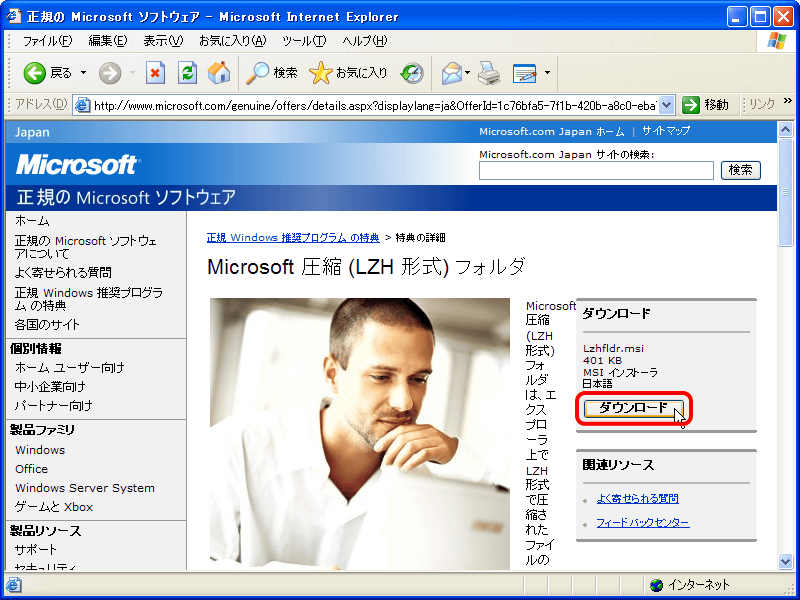
Task: Open the お気に入り(A) menu
Action: coord(233,41)
